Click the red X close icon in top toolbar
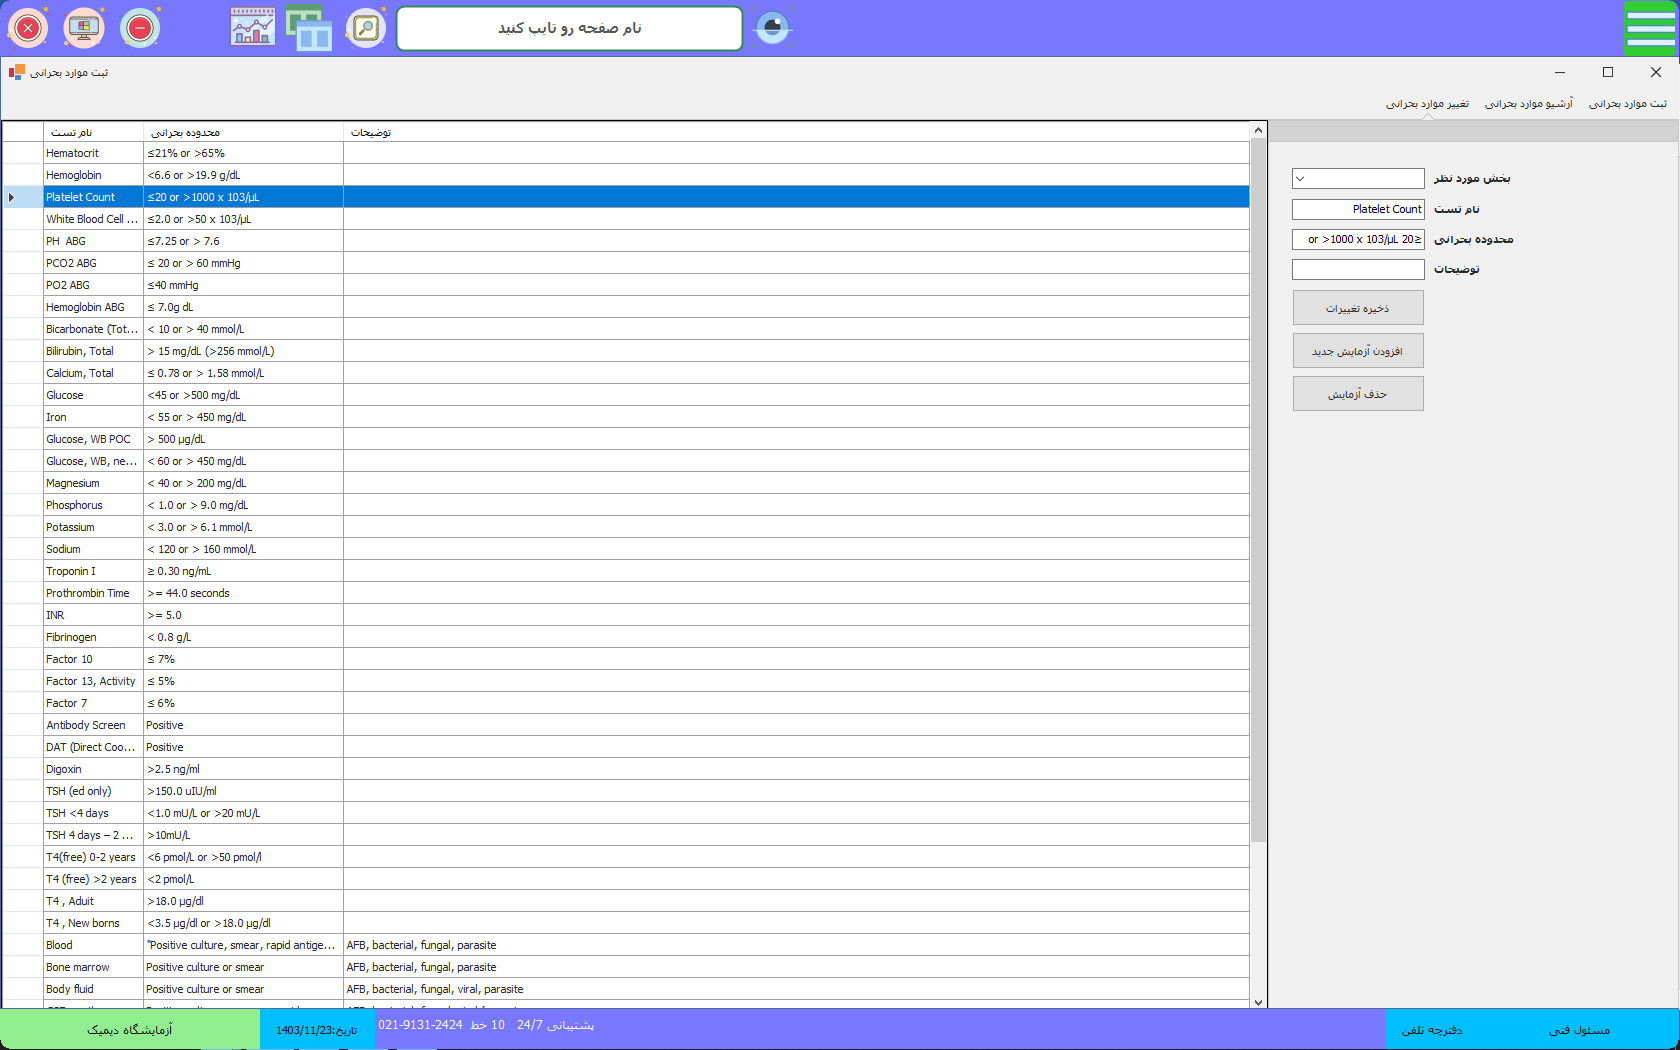This screenshot has height=1050, width=1680. [x=28, y=28]
